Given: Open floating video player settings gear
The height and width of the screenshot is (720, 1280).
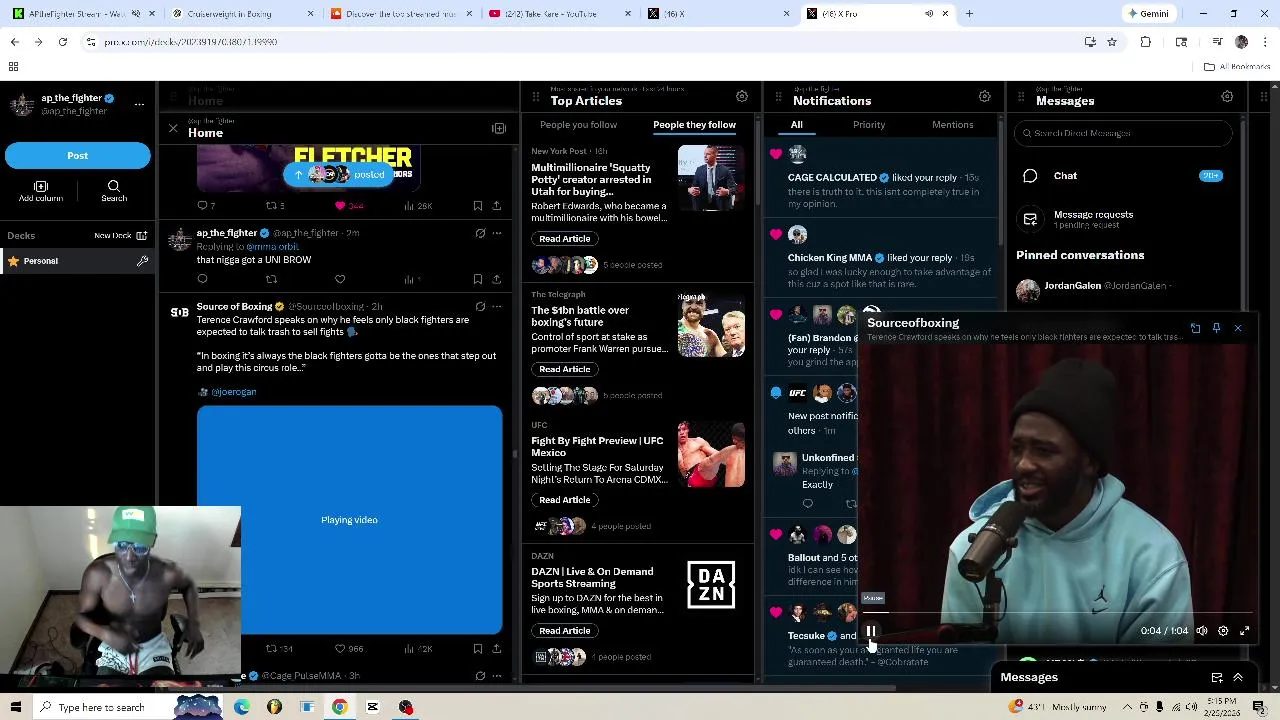Looking at the screenshot, I should (x=1223, y=631).
